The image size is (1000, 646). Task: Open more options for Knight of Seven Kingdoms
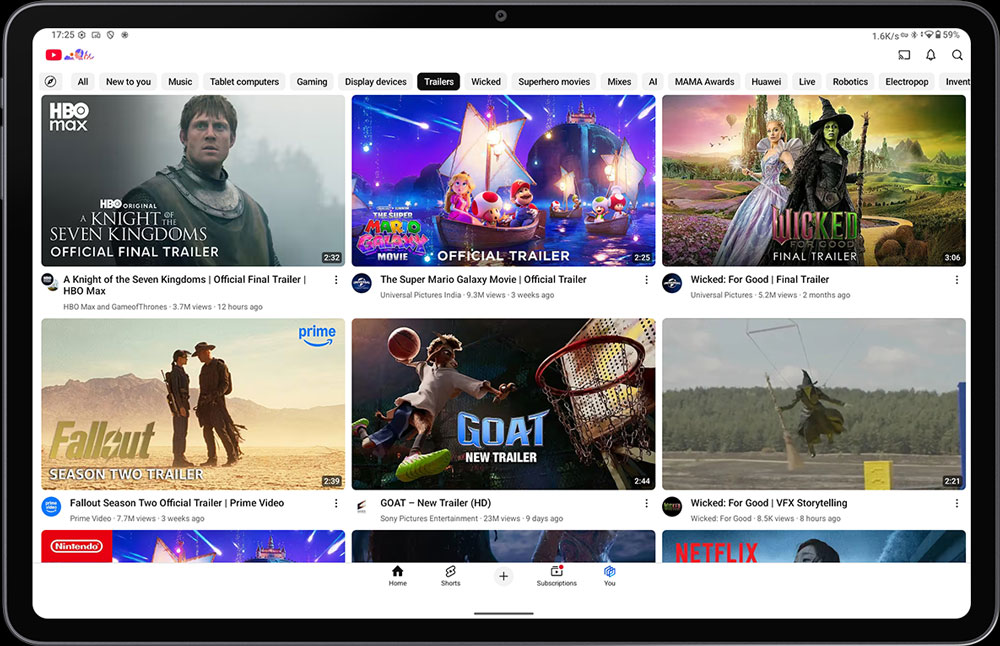tap(336, 280)
